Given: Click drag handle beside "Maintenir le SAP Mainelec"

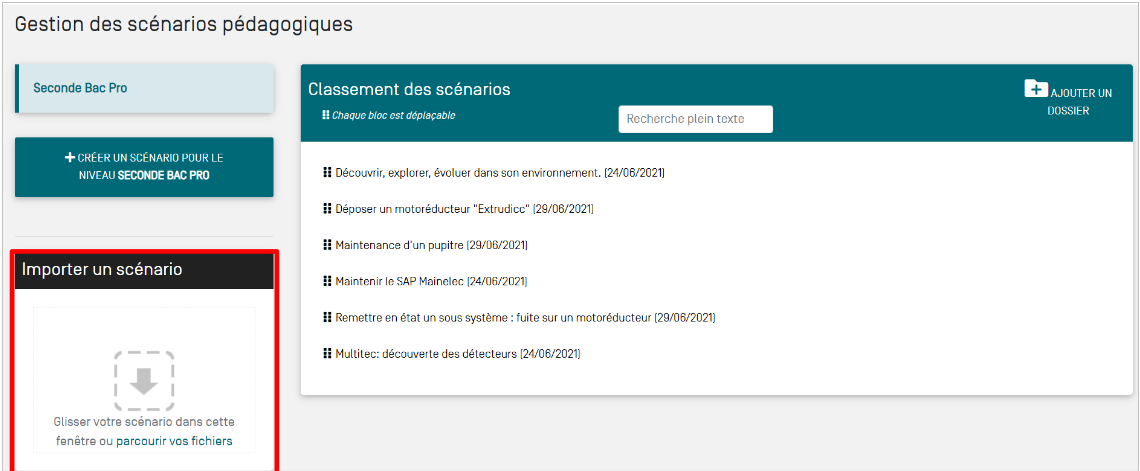Looking at the screenshot, I should pyautogui.click(x=327, y=281).
